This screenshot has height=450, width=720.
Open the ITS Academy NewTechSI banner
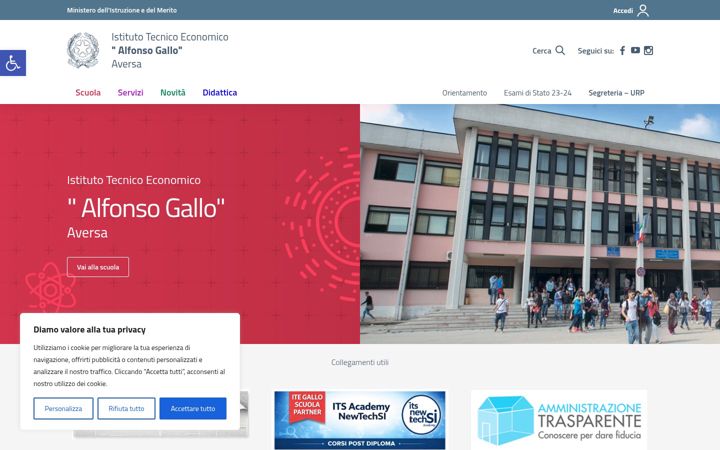pyautogui.click(x=360, y=420)
